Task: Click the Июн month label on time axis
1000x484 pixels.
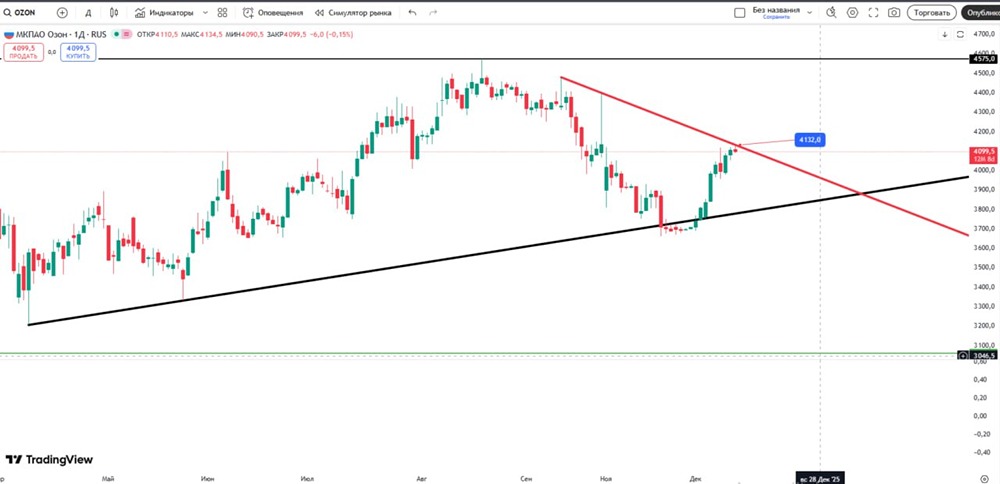Action: pyautogui.click(x=207, y=478)
